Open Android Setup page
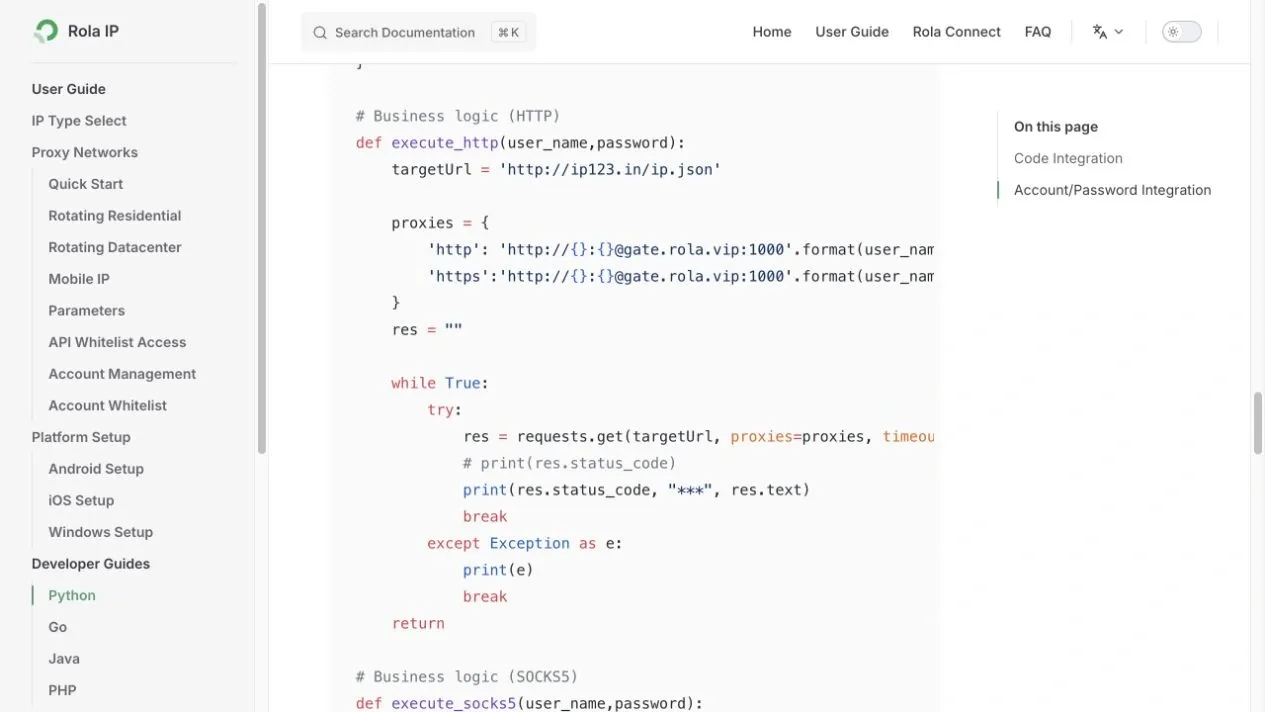The image size is (1265, 712). (96, 469)
